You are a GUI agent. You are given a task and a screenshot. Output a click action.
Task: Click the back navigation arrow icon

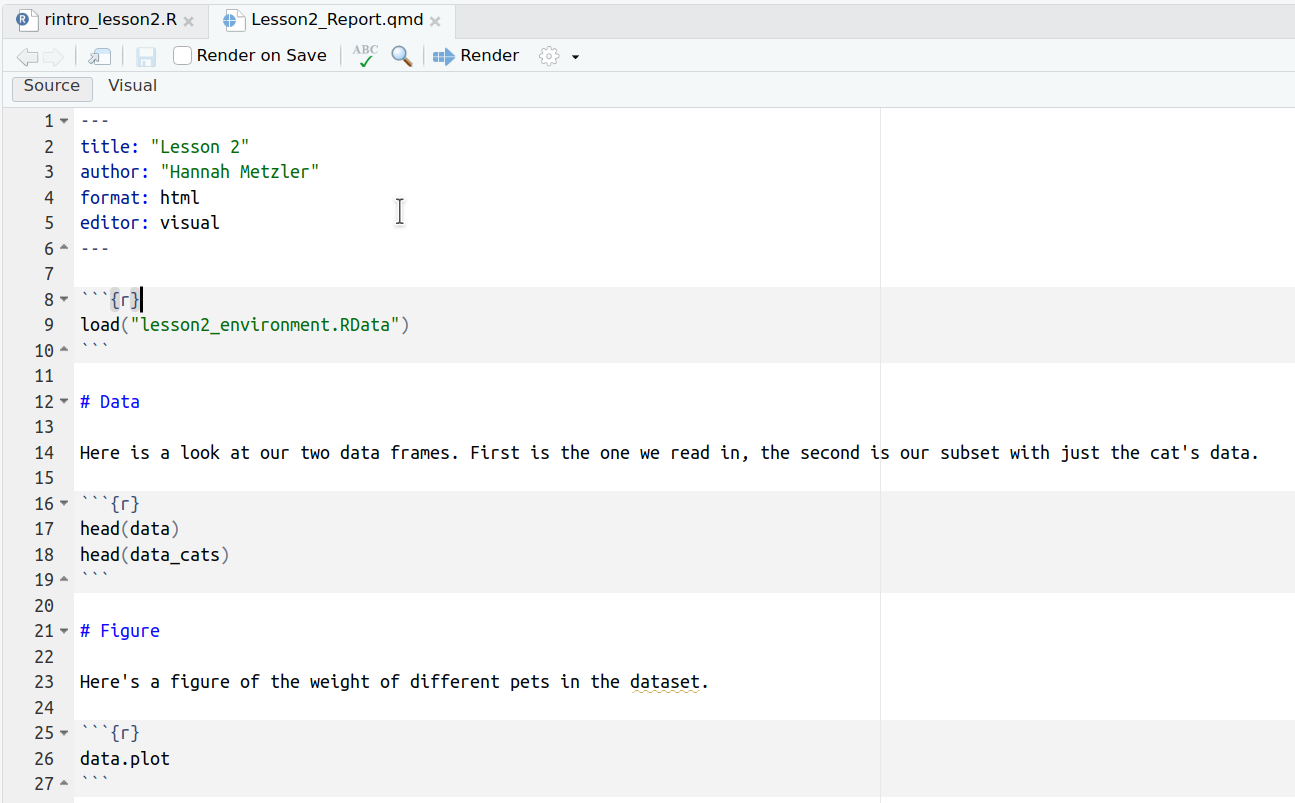pyautogui.click(x=27, y=57)
